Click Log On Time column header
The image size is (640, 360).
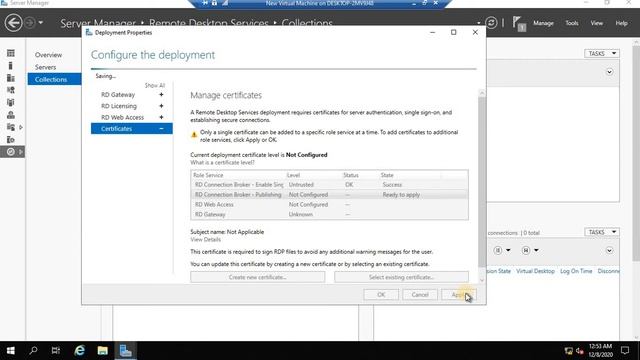tap(576, 271)
